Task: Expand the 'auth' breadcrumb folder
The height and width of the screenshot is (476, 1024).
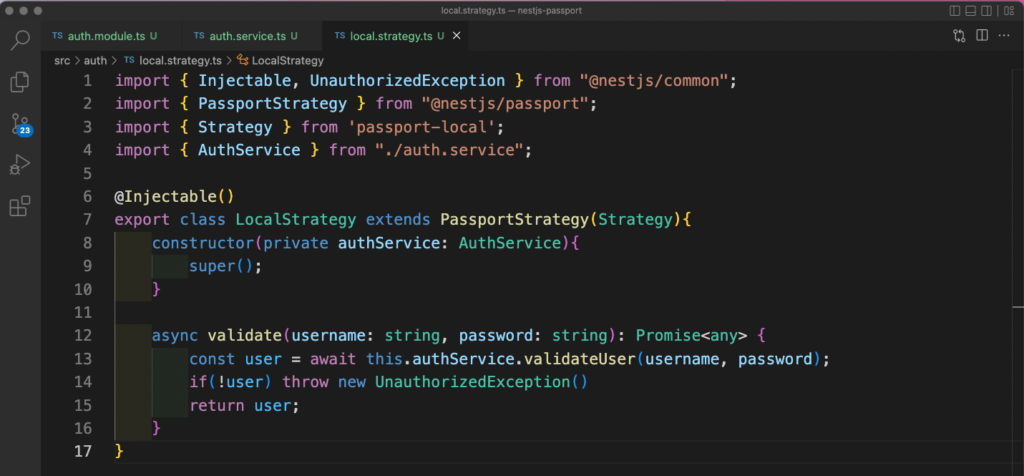Action: coord(96,60)
